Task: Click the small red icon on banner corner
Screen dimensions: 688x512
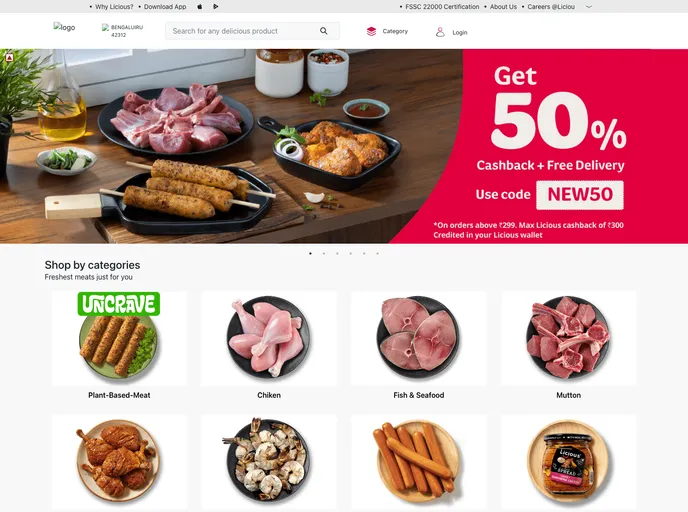Action: click(x=9, y=57)
